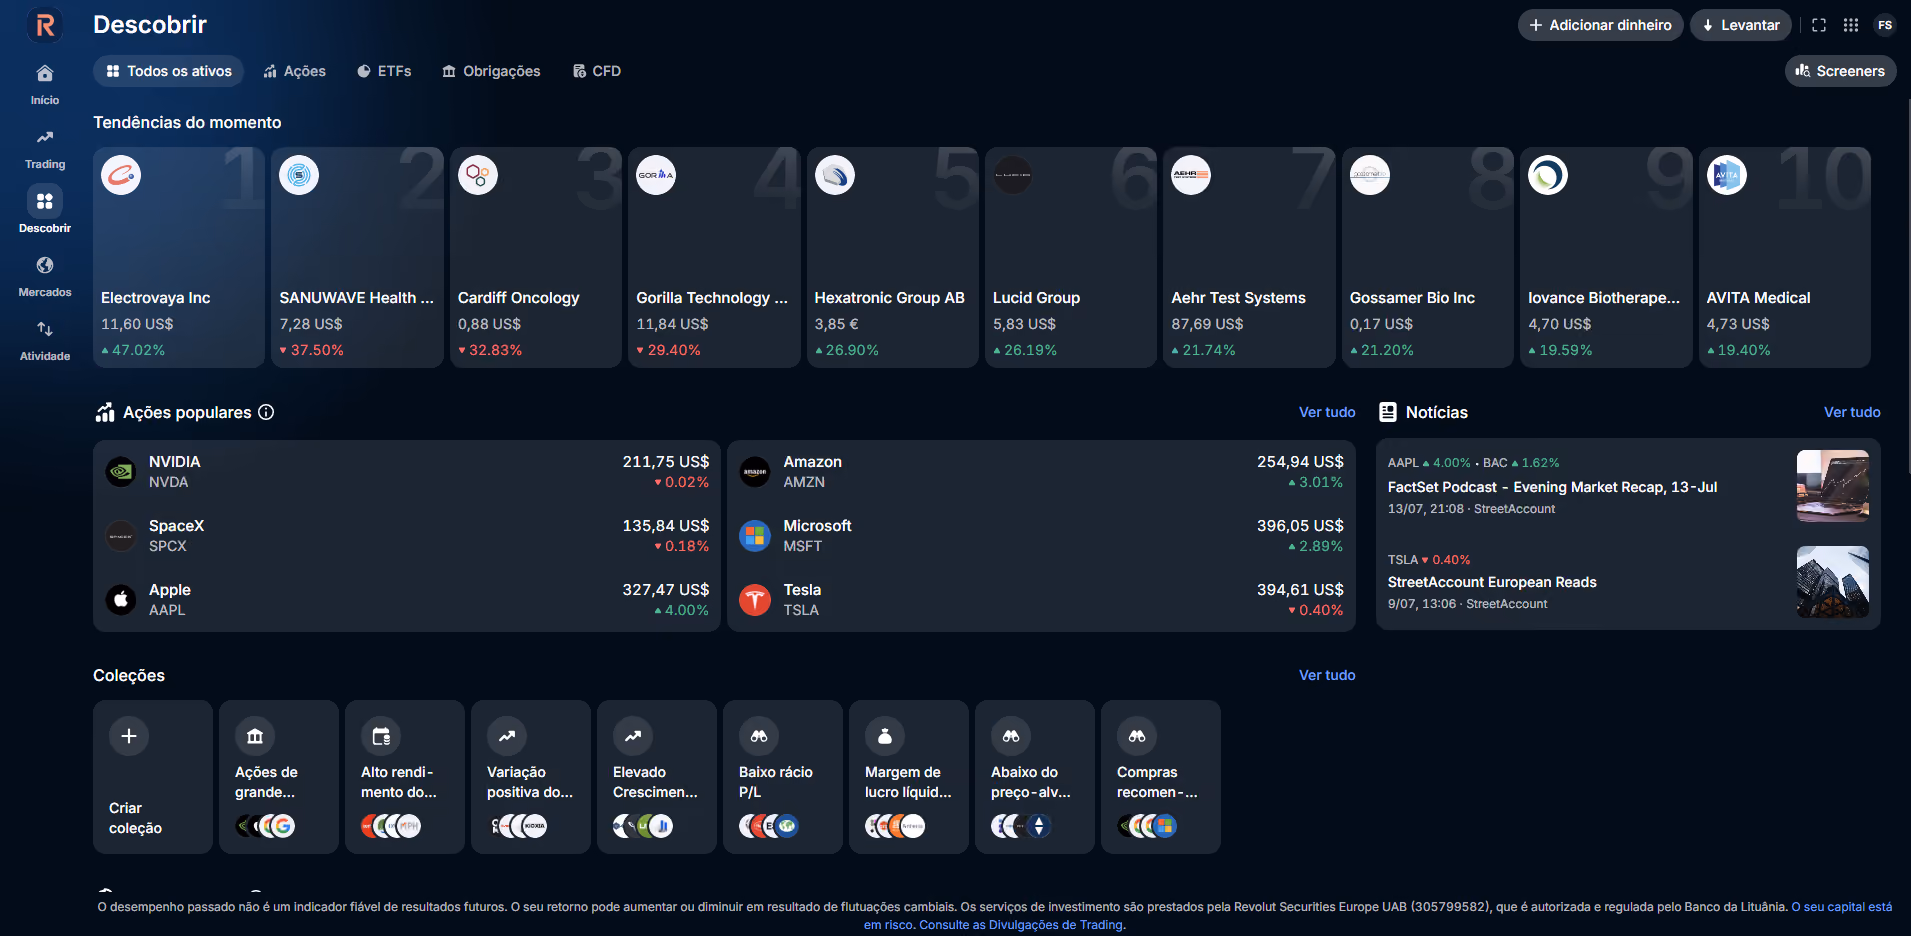
Task: Open the FactSet Podcast news thumbnail
Action: [x=1833, y=486]
